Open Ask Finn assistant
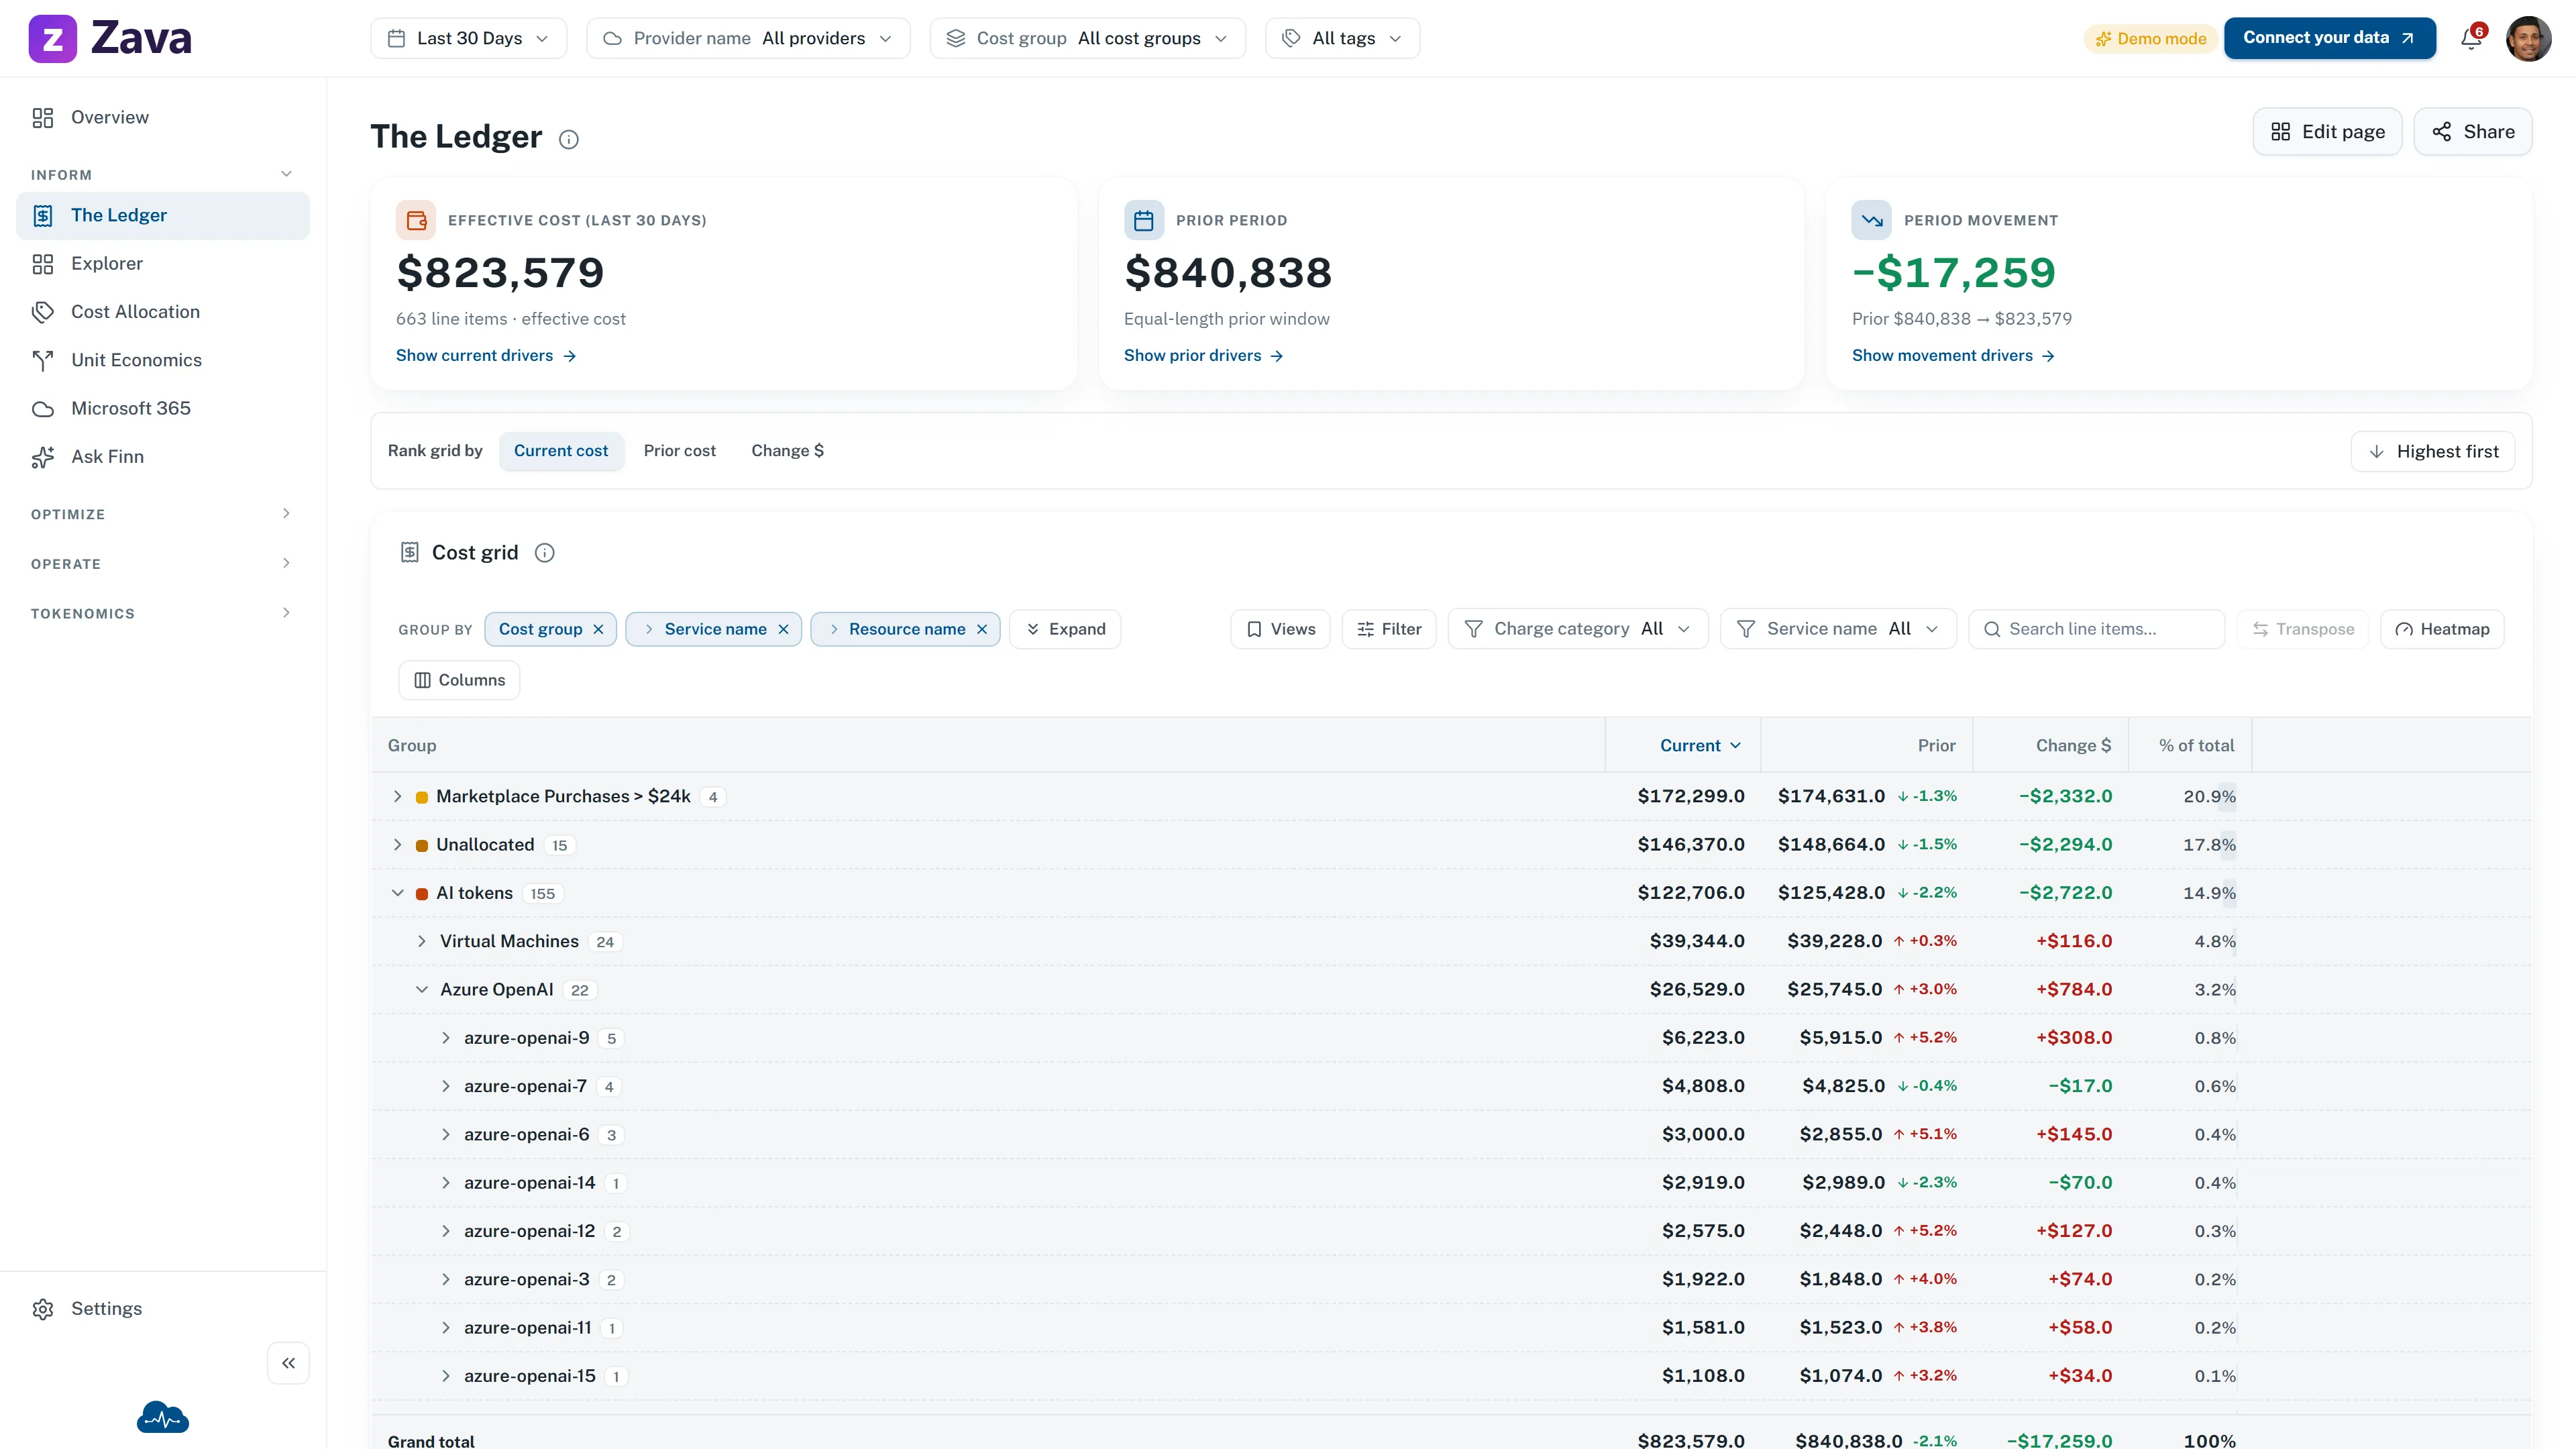The width and height of the screenshot is (2576, 1449). (x=163, y=457)
